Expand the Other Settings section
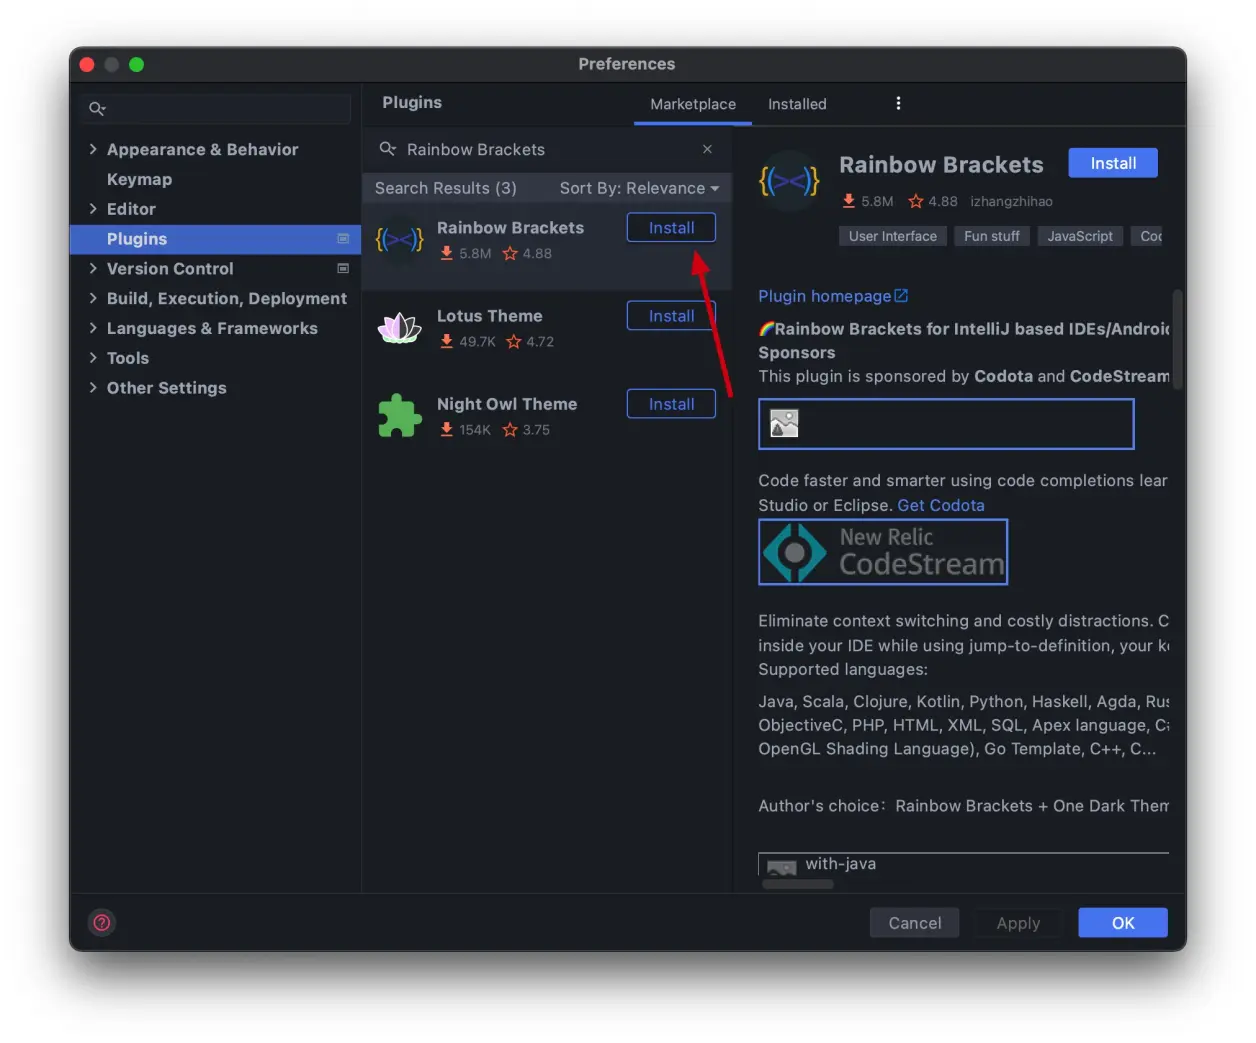Screen dimensions: 1256x1043 point(93,388)
